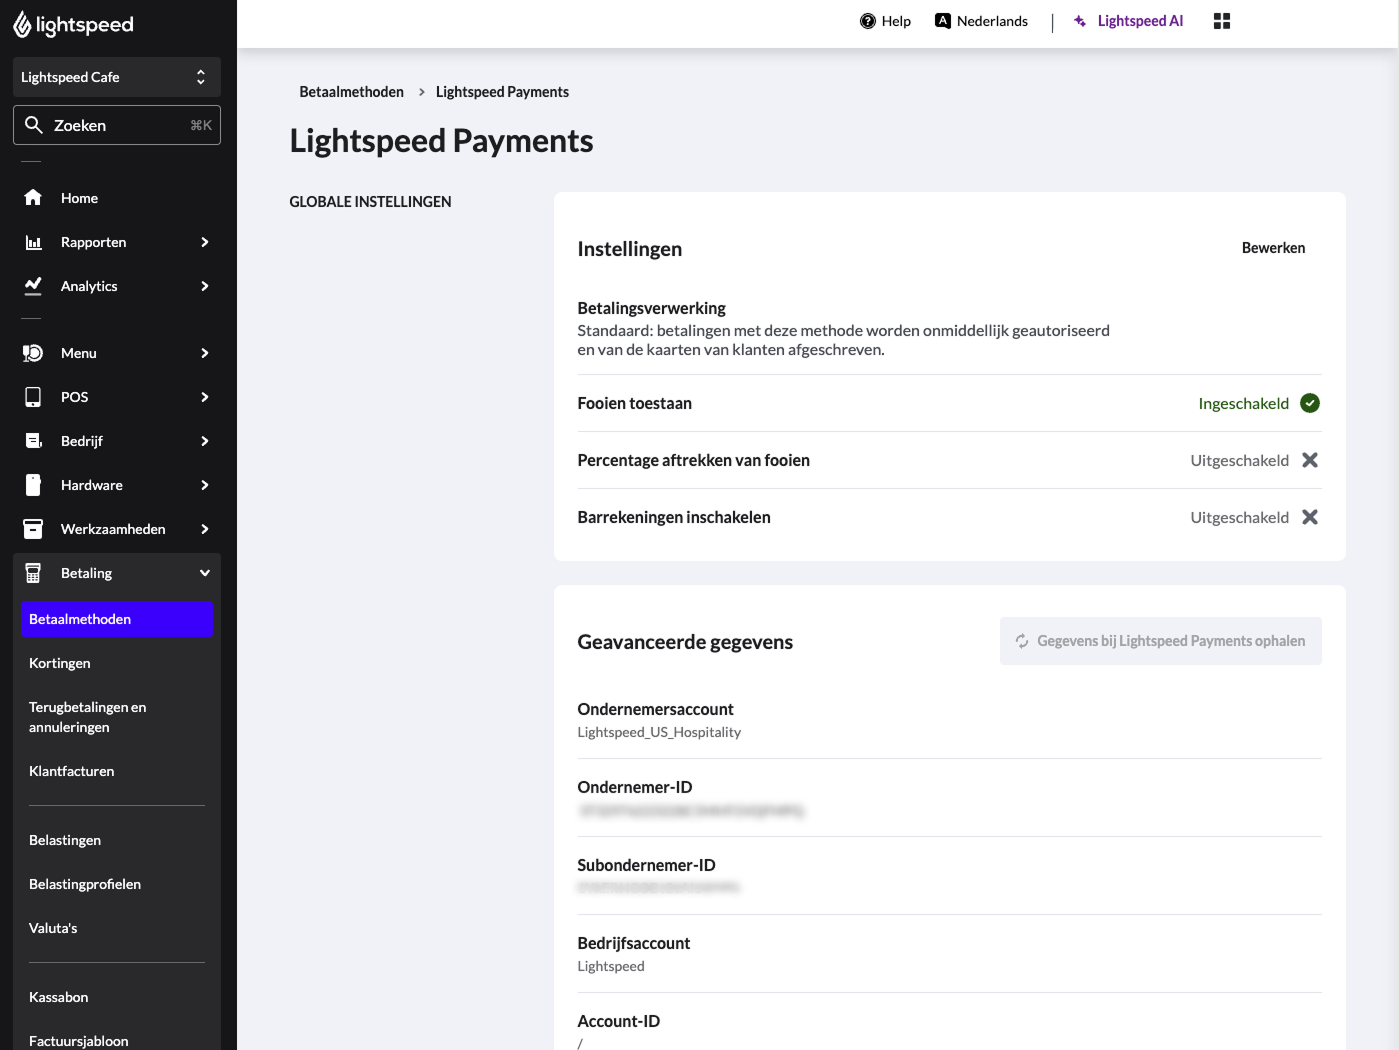Select Betaalmethoden in sidebar
Viewport: 1399px width, 1050px height.
click(117, 619)
